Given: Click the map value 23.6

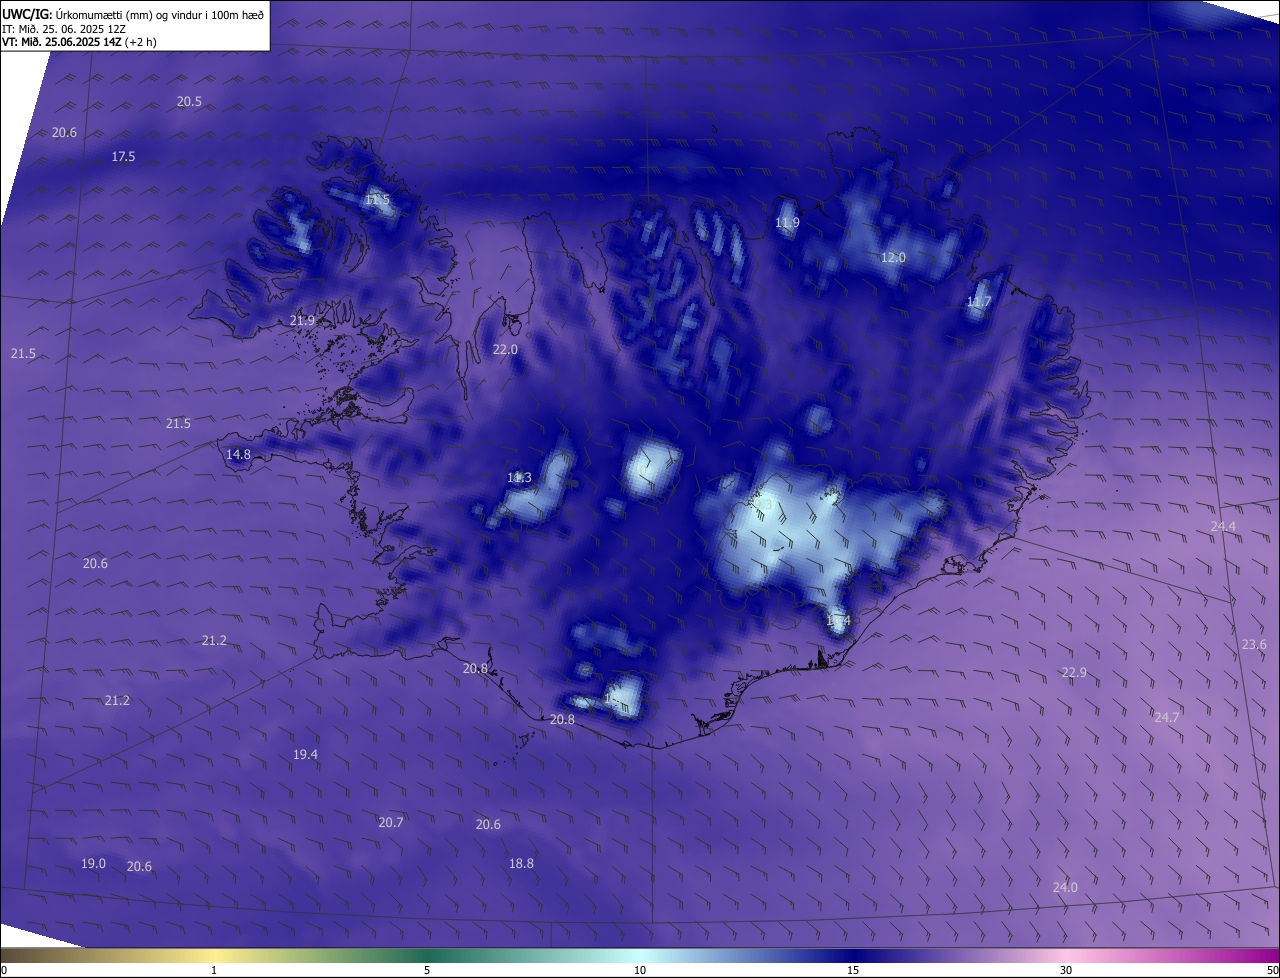Looking at the screenshot, I should point(1254,645).
